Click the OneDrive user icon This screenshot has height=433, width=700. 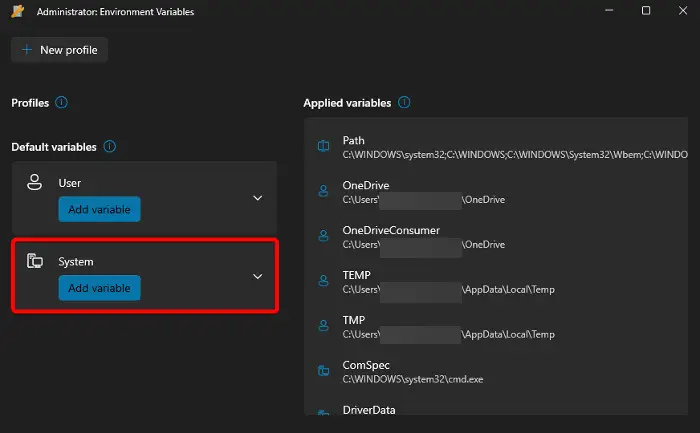tap(323, 191)
